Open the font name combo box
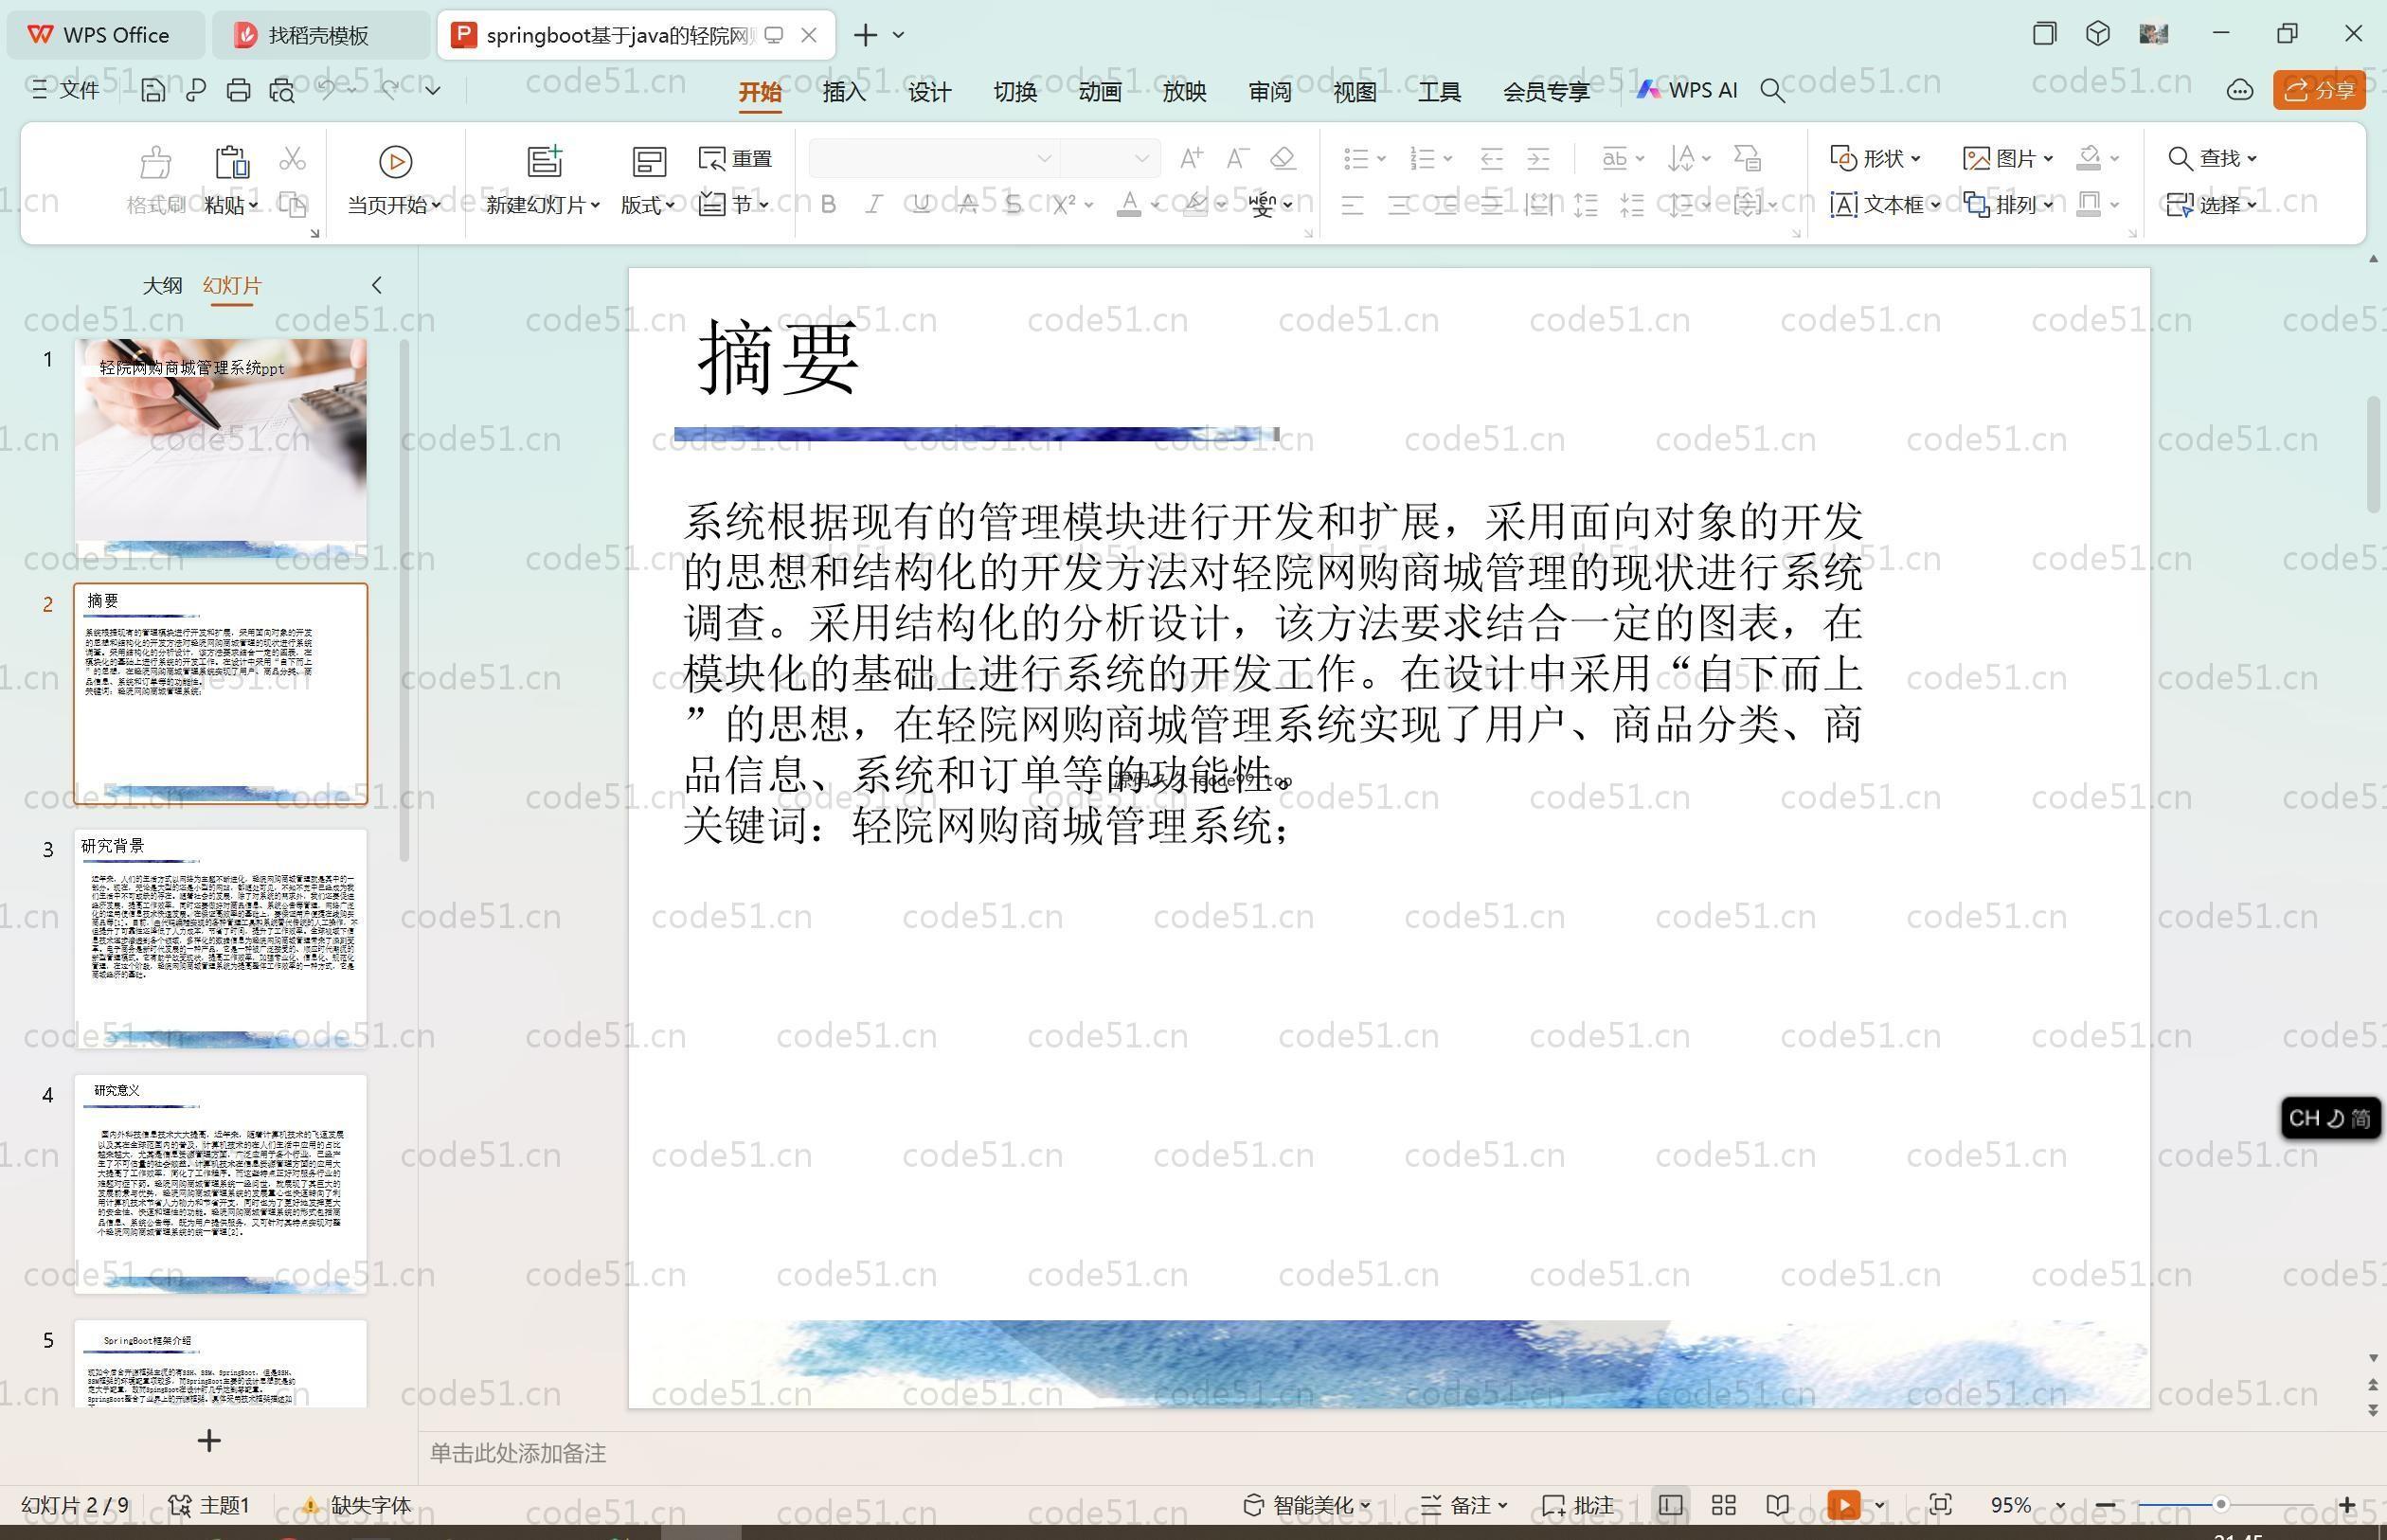2387x1540 pixels. (933, 158)
